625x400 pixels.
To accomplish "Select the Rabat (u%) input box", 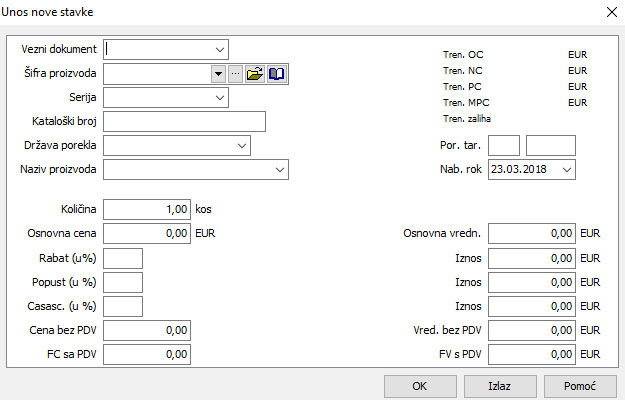I will tap(123, 258).
